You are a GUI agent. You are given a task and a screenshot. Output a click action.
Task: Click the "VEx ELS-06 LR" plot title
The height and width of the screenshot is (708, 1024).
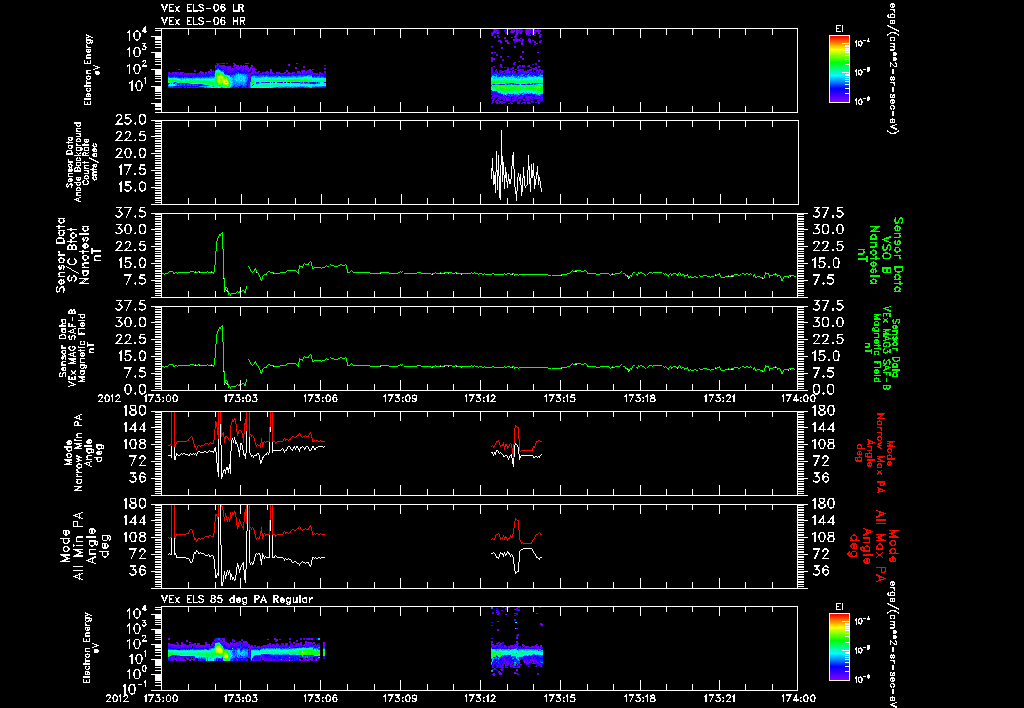[x=202, y=8]
